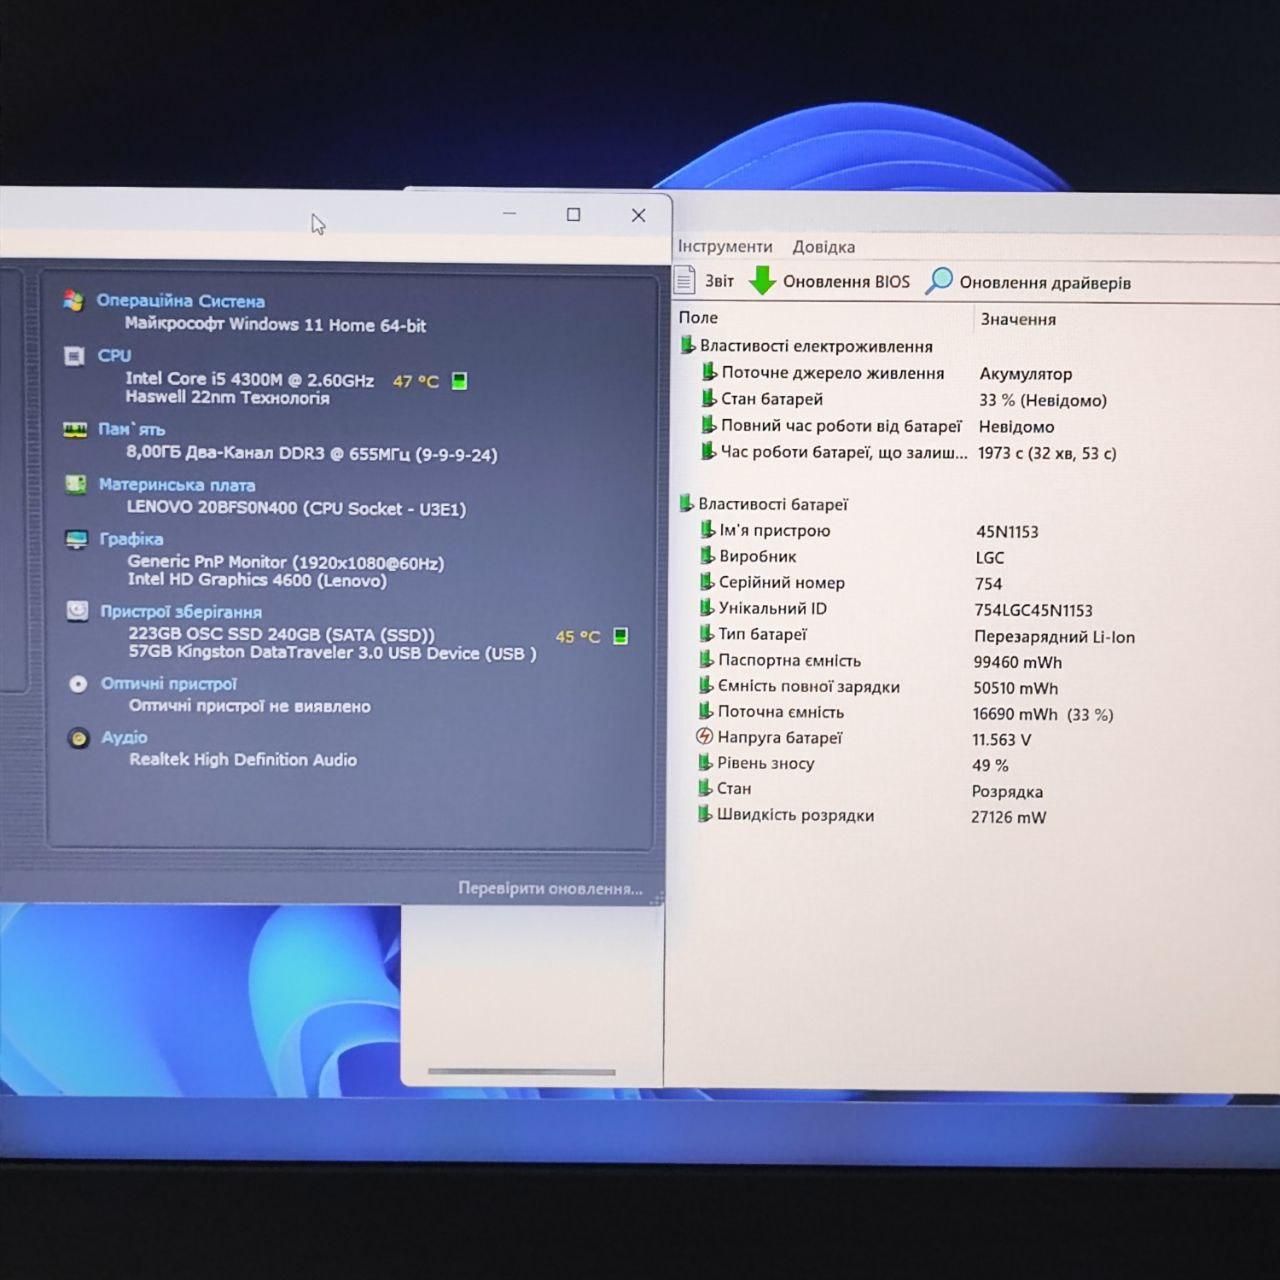Click the Перевірити оновлення link

point(550,888)
